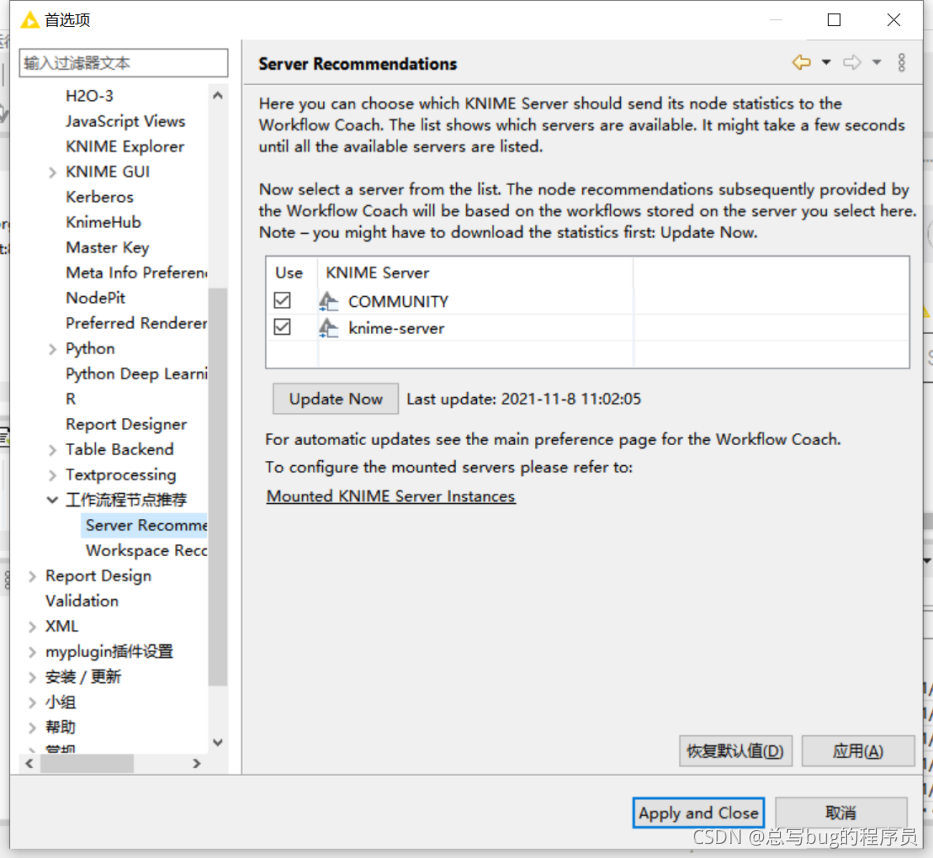Collapse the 工作流程节点推荐 node
Screen dimensions: 933x858
coord(52,500)
